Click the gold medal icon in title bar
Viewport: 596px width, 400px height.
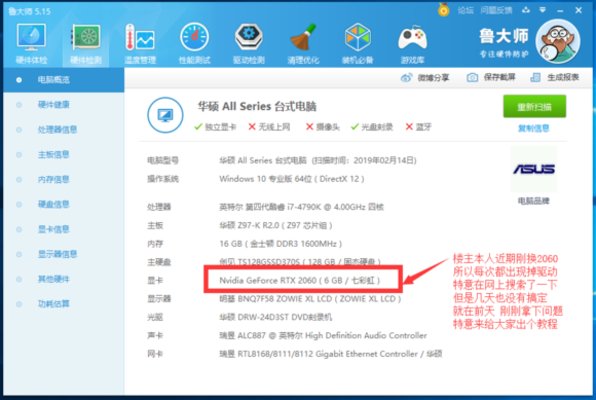click(x=443, y=10)
